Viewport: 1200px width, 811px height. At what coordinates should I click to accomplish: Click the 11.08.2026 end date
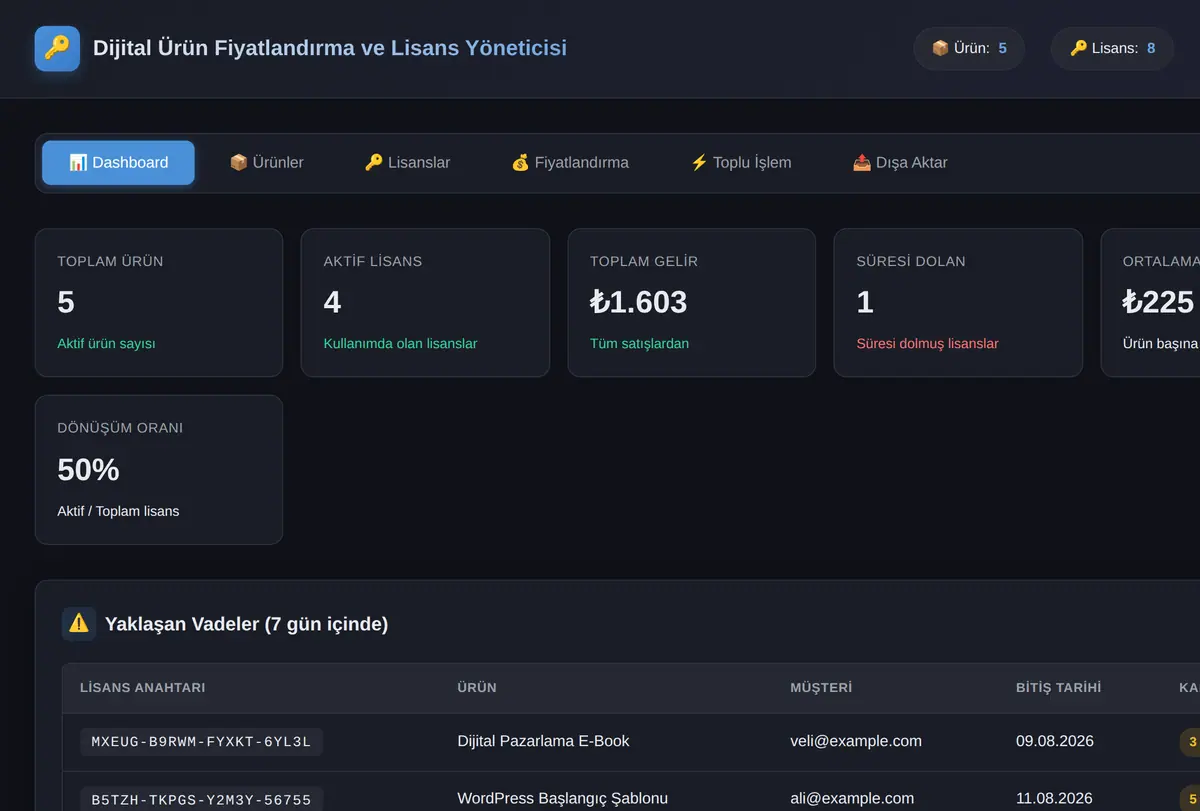(1055, 798)
